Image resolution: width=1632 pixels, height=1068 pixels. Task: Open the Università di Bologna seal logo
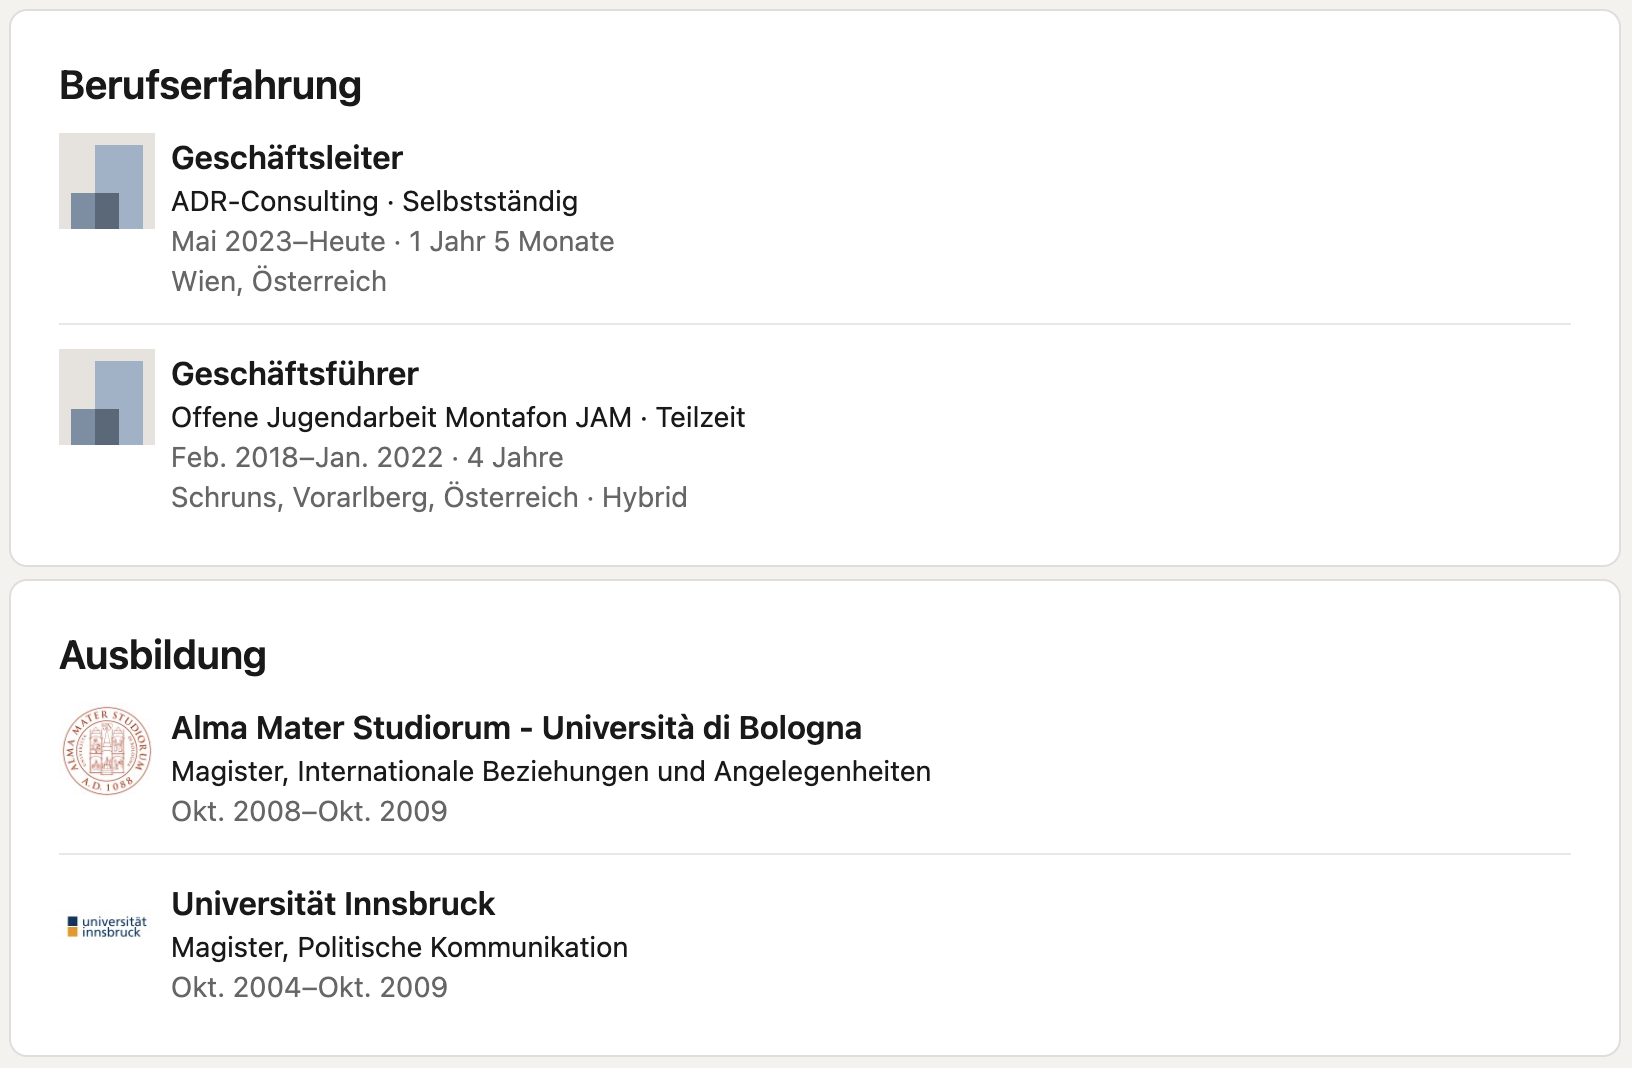[x=107, y=751]
